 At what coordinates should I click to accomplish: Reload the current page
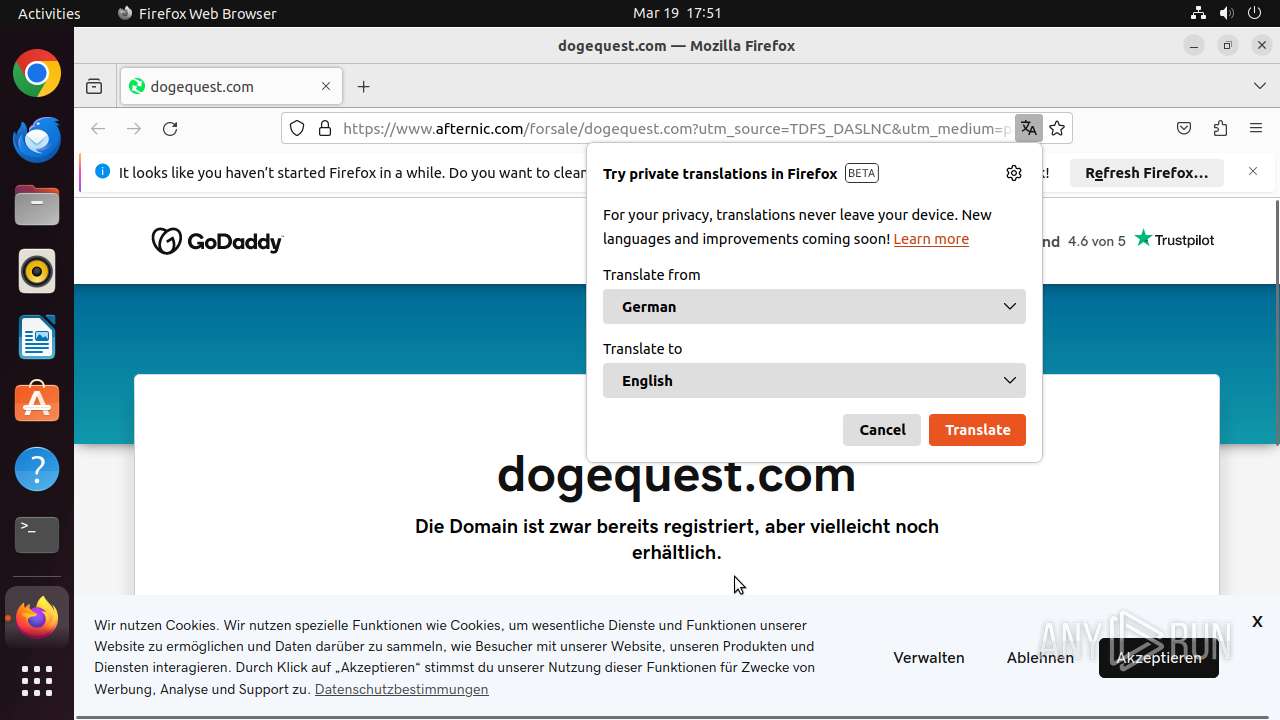(170, 128)
